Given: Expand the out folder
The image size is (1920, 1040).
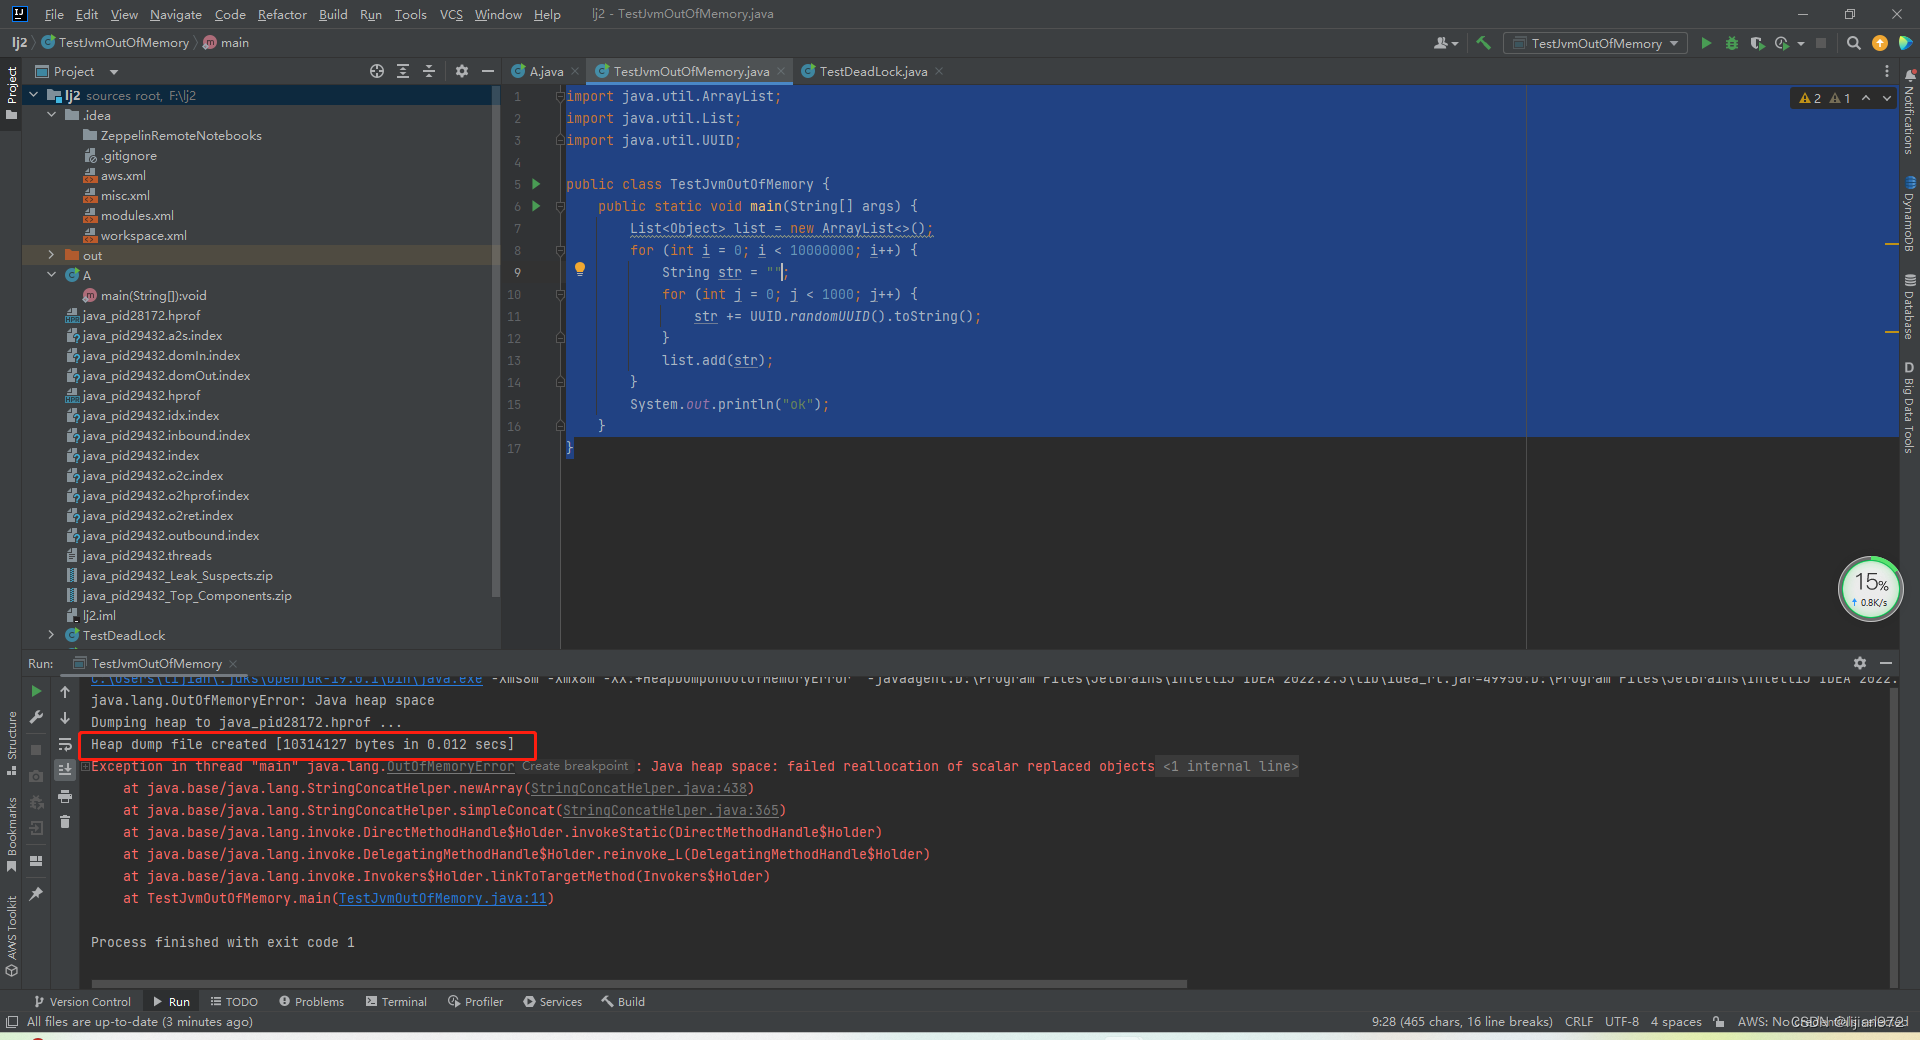Looking at the screenshot, I should 52,255.
